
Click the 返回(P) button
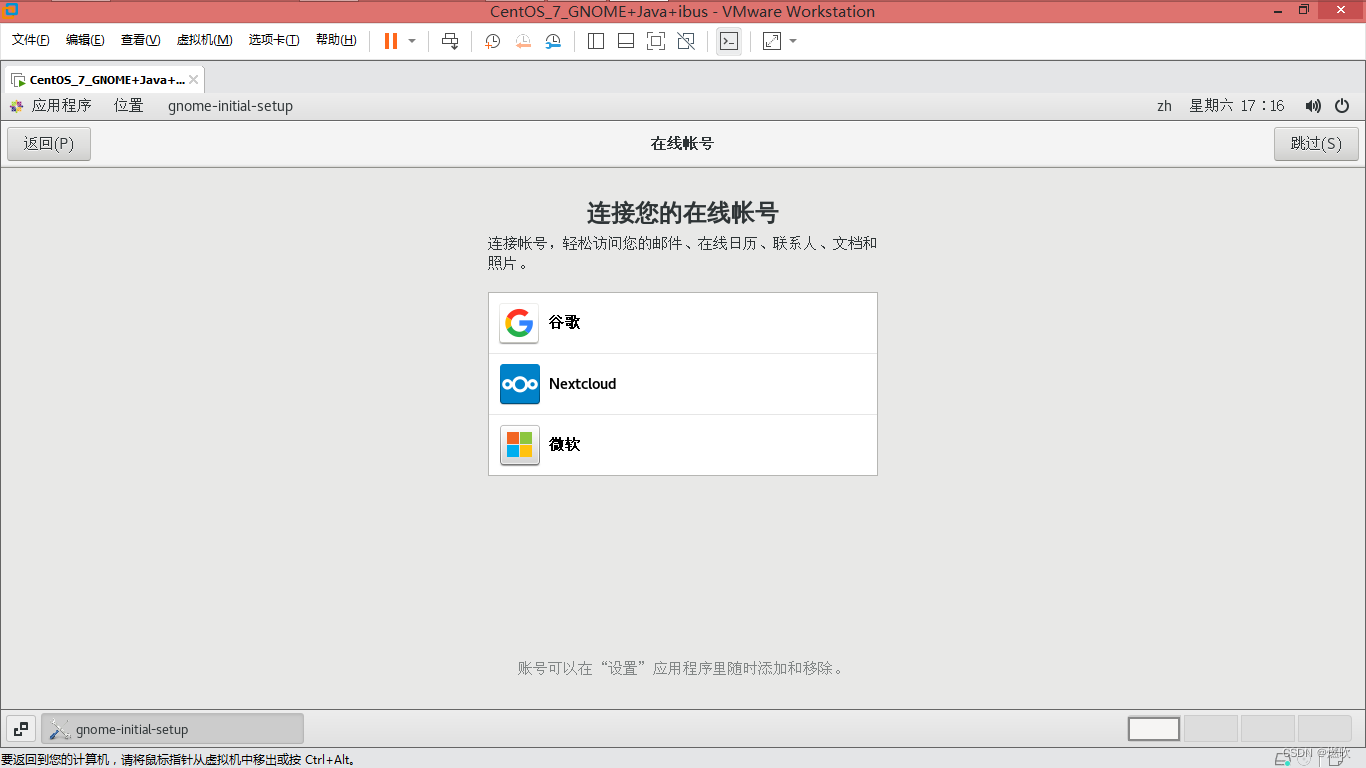coord(49,144)
